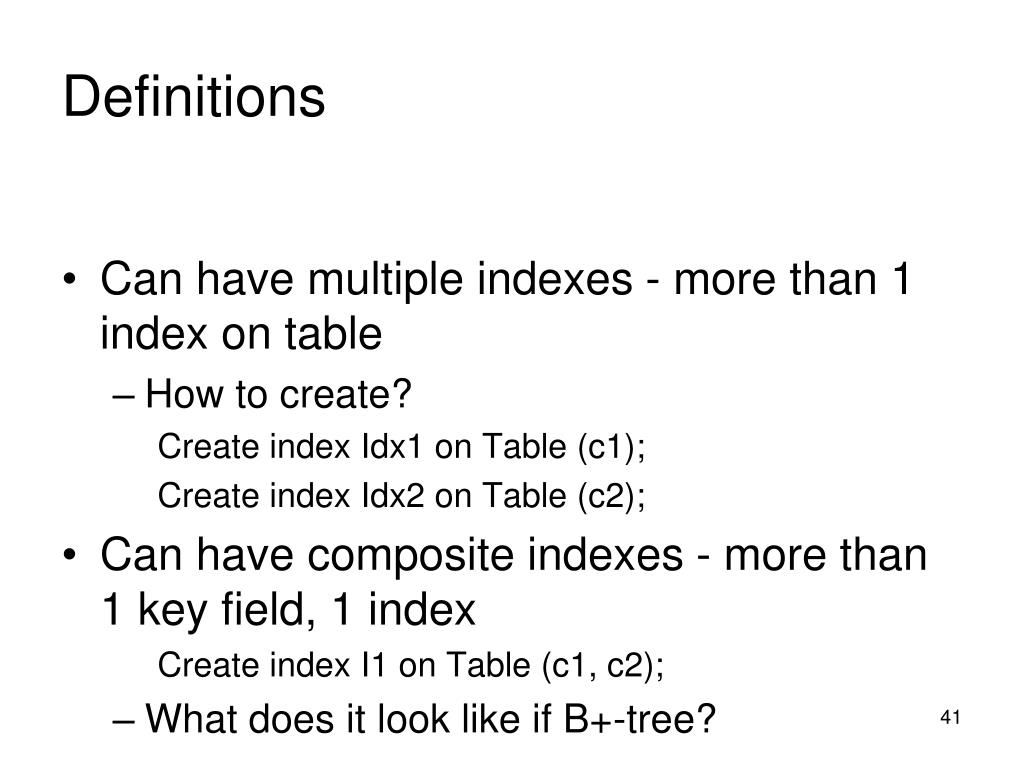Click "(c1);" at the end of the Idx1 line
This screenshot has height=768, width=1024.
611,449
